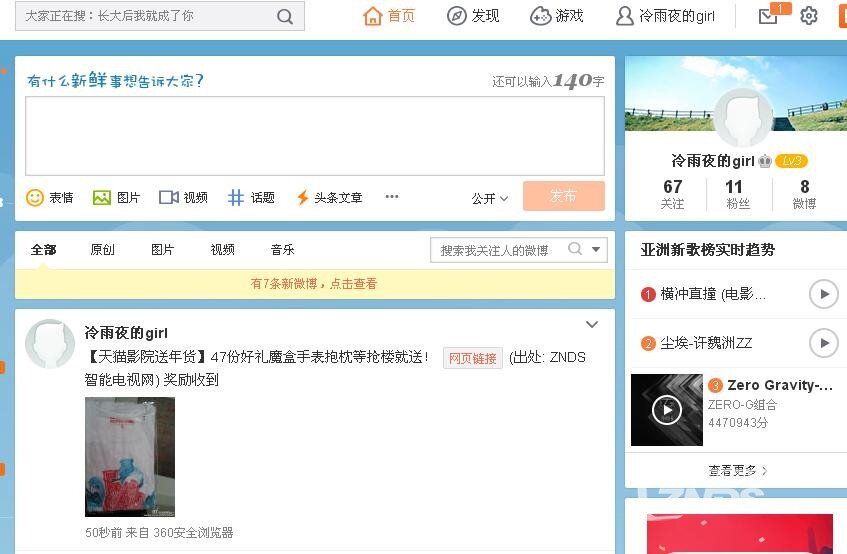Viewport: 847px width, 554px height.
Task: Attach a video with 视频 icon
Action: click(183, 198)
